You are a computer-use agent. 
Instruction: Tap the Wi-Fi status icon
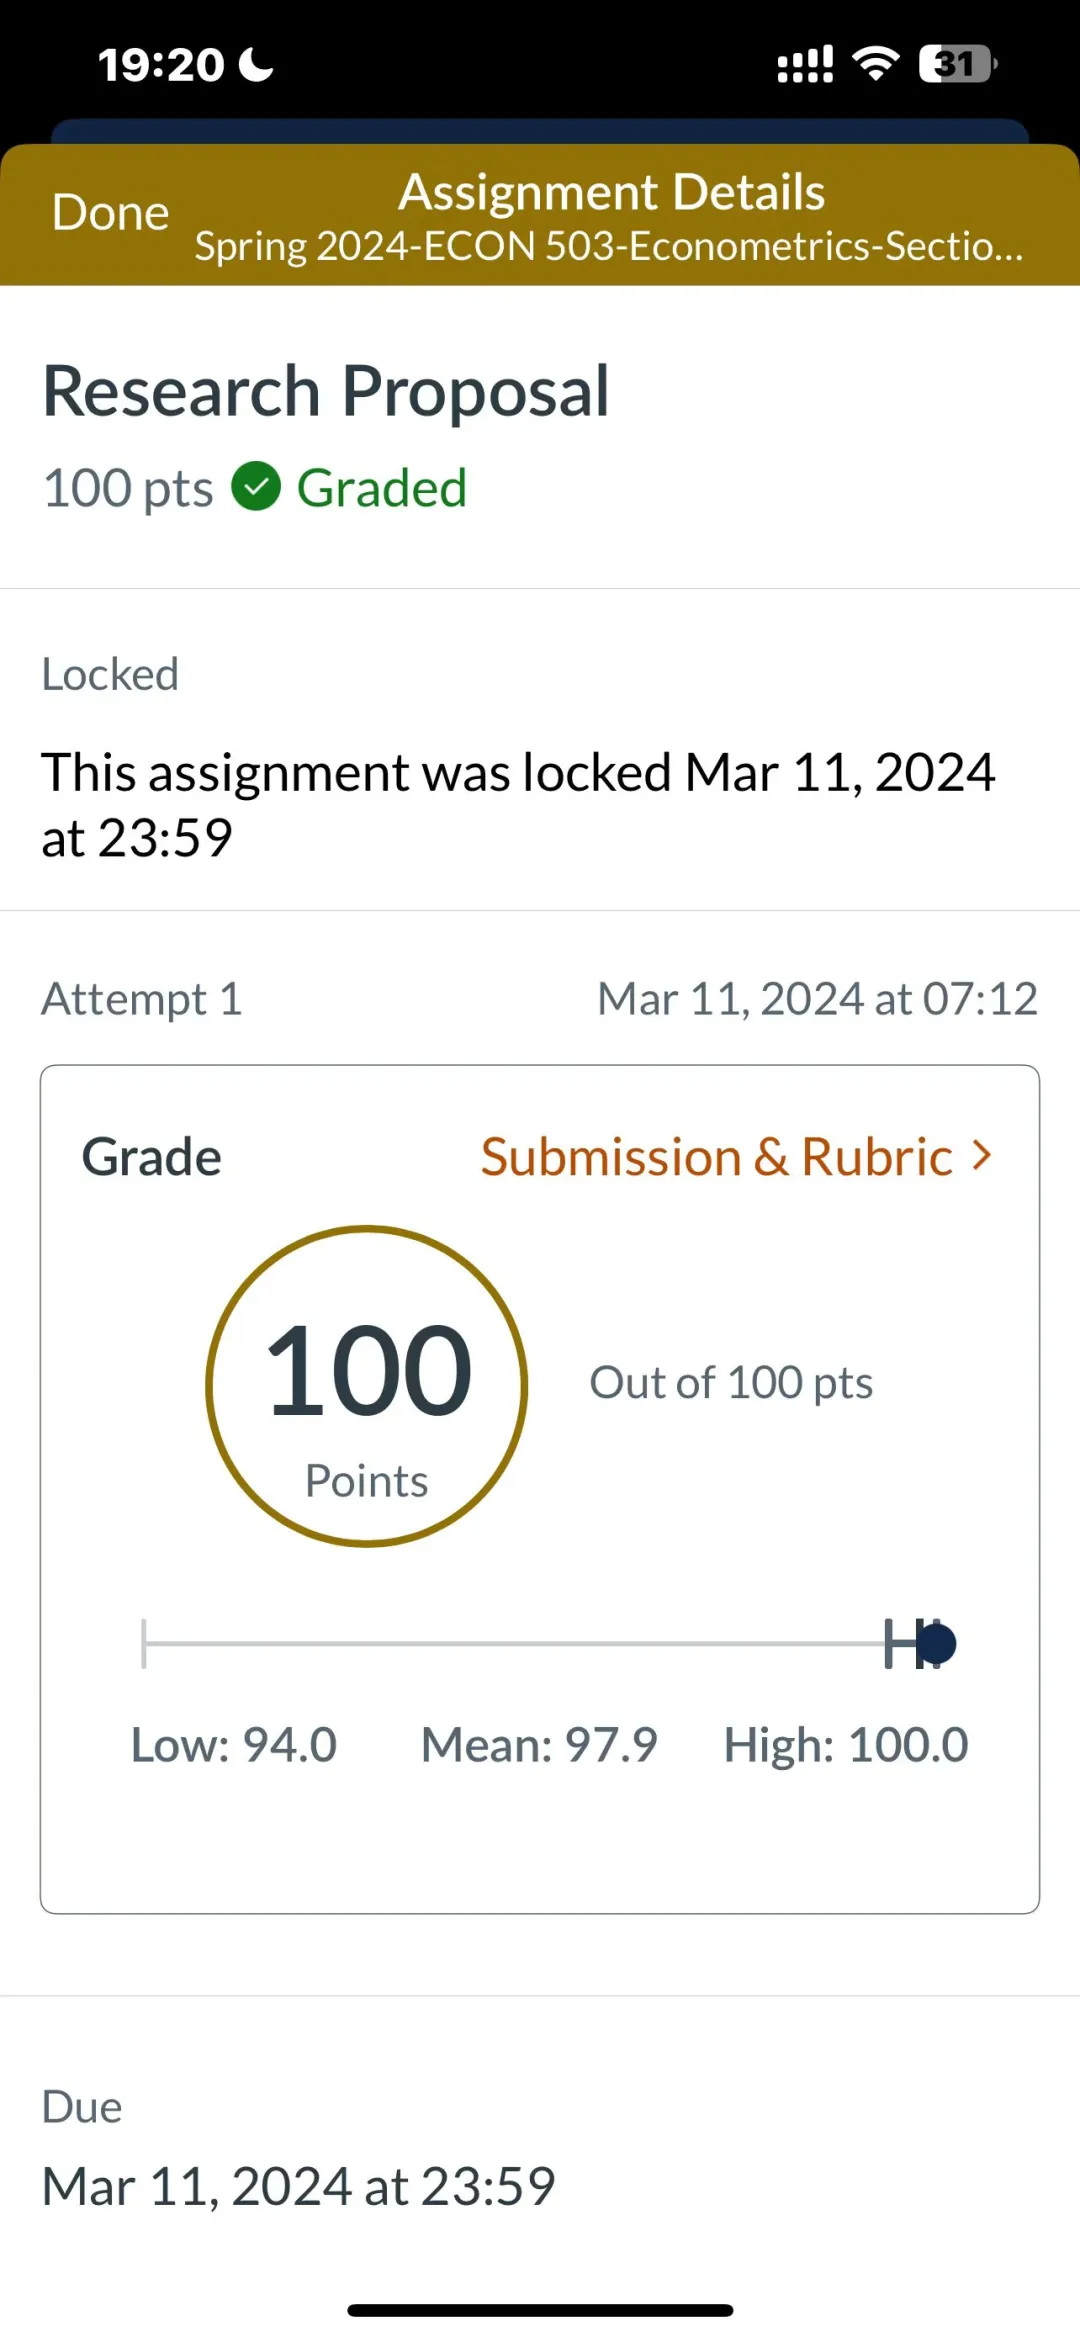(875, 64)
